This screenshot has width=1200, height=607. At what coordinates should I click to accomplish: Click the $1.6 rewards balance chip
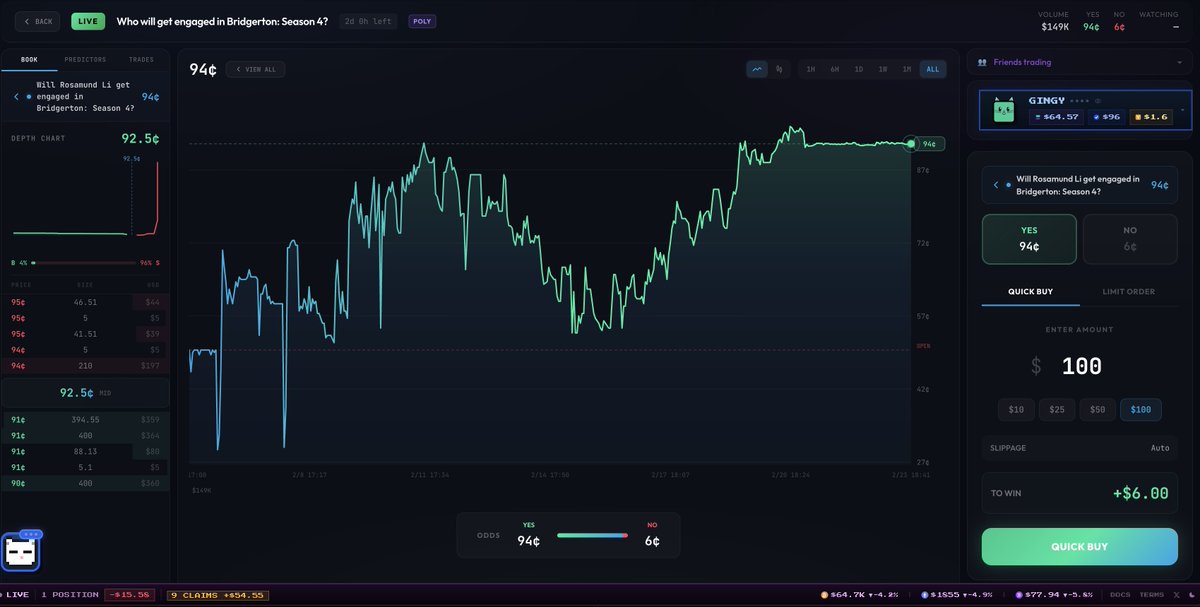[x=1150, y=117]
